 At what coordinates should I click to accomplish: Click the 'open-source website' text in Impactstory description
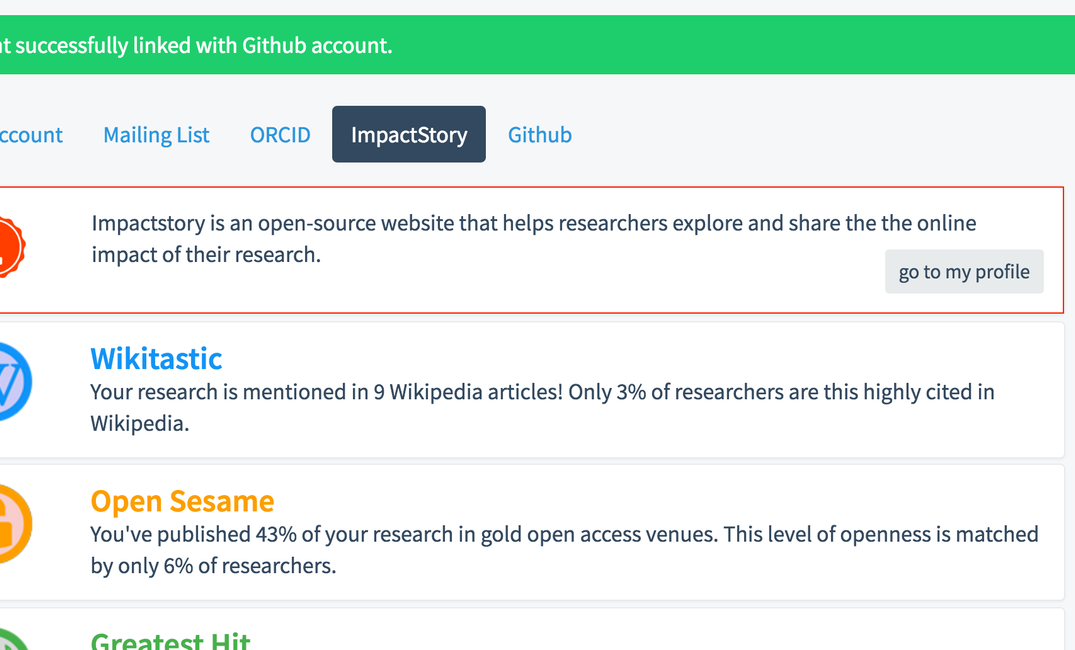[303, 223]
